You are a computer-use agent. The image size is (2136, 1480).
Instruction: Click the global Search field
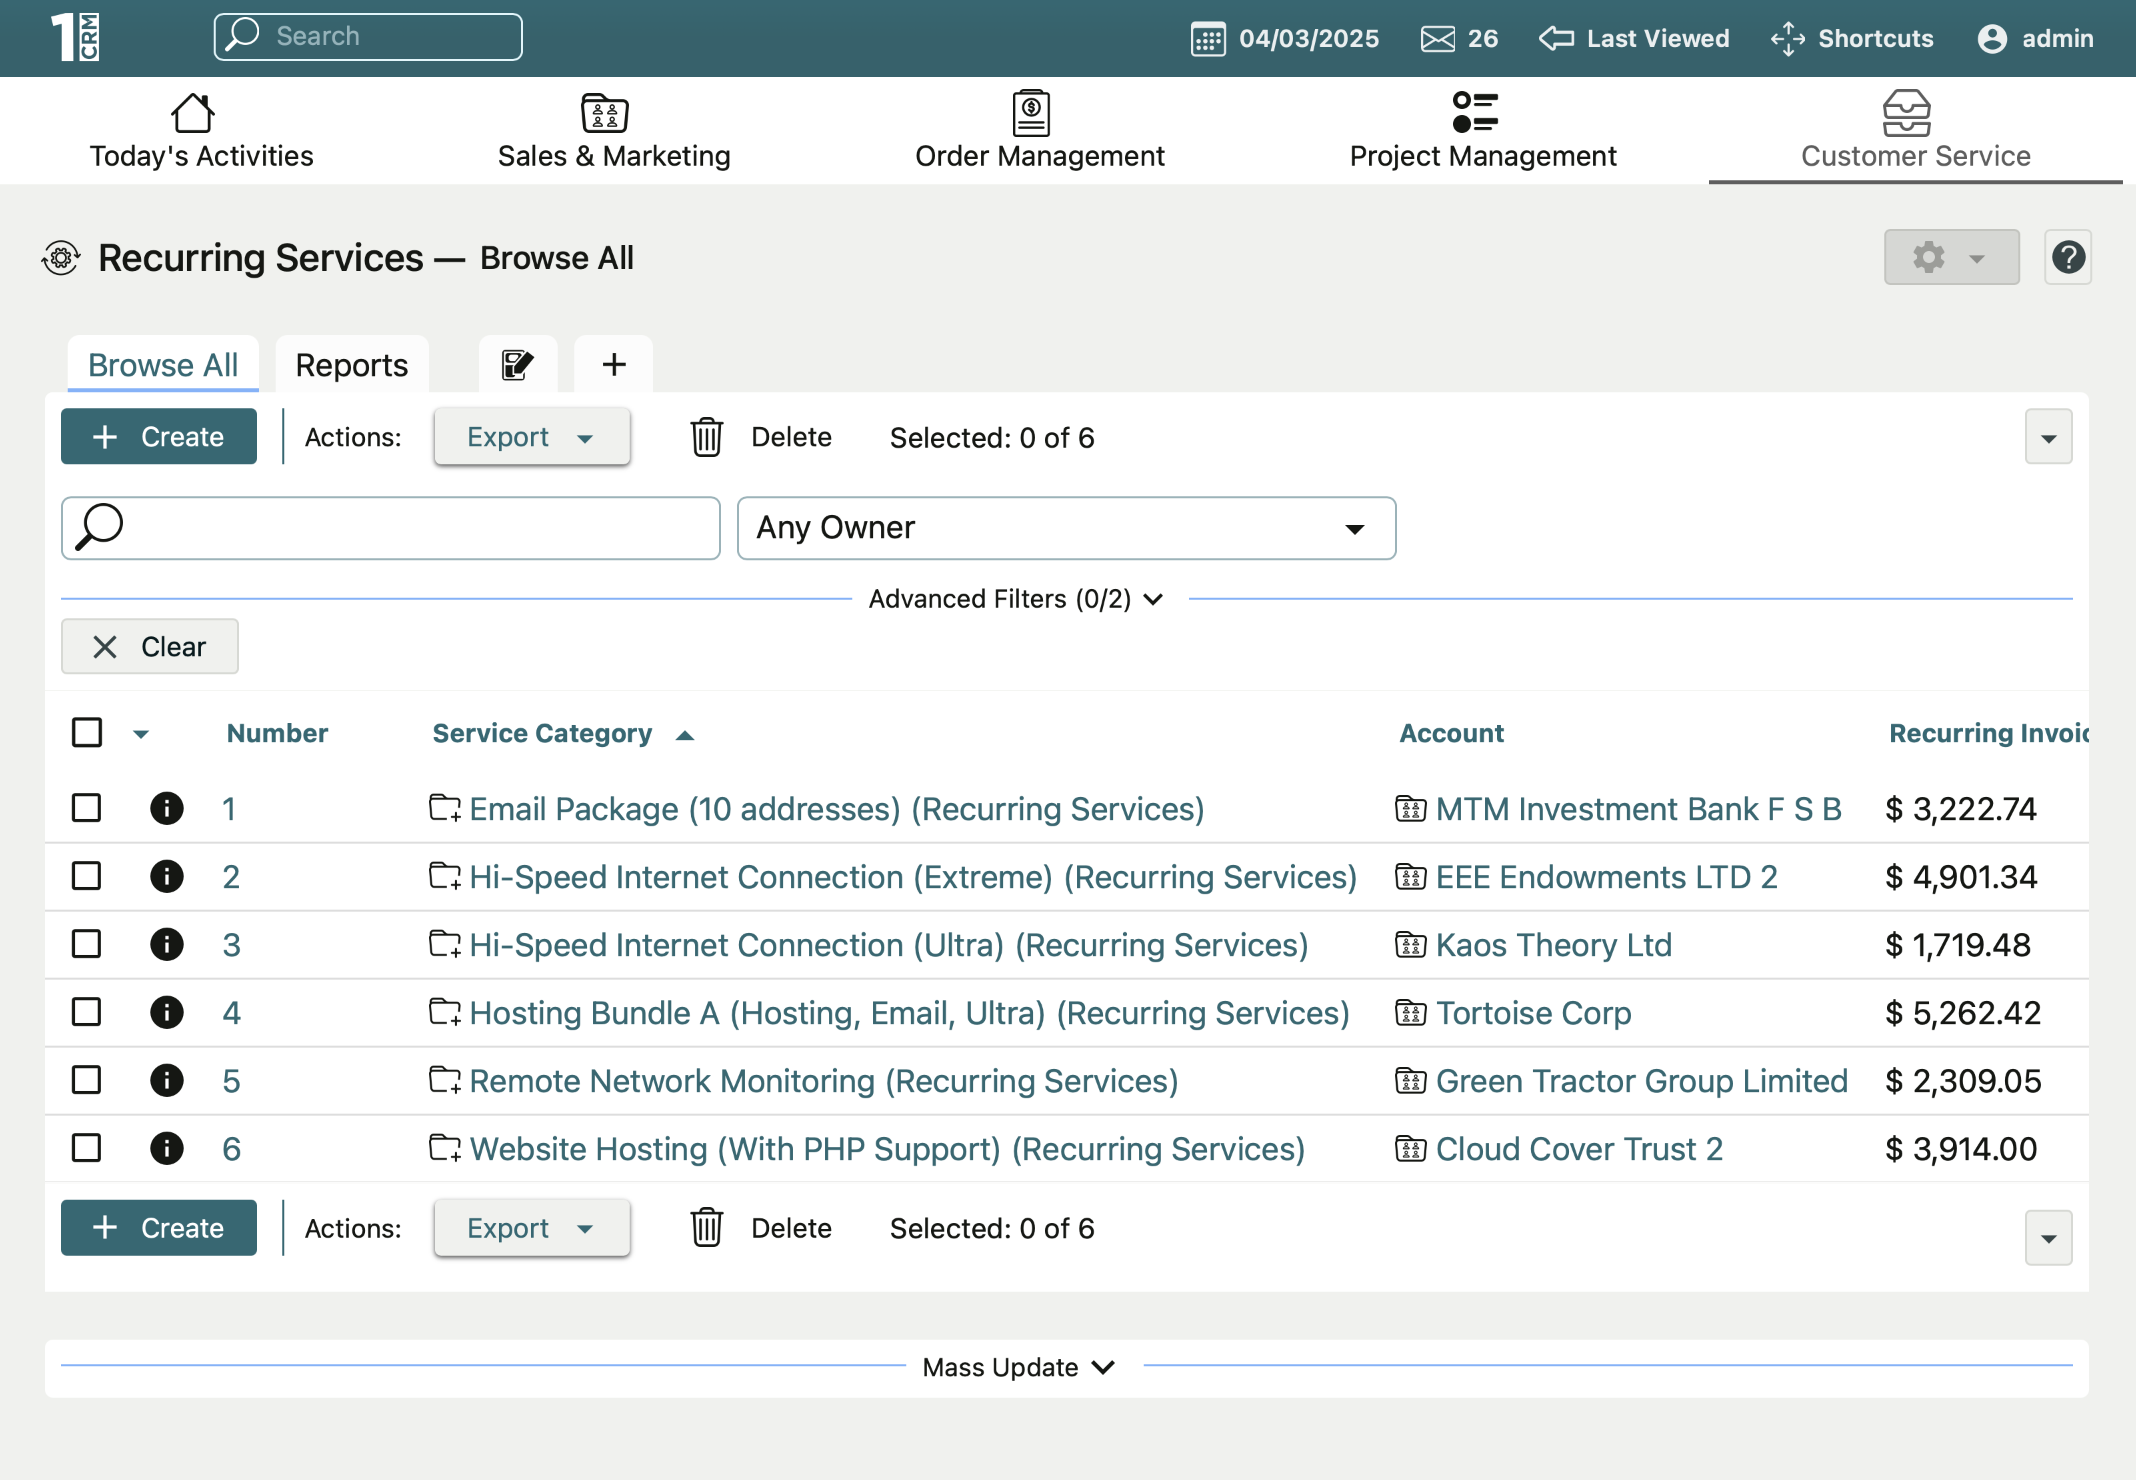tap(368, 37)
